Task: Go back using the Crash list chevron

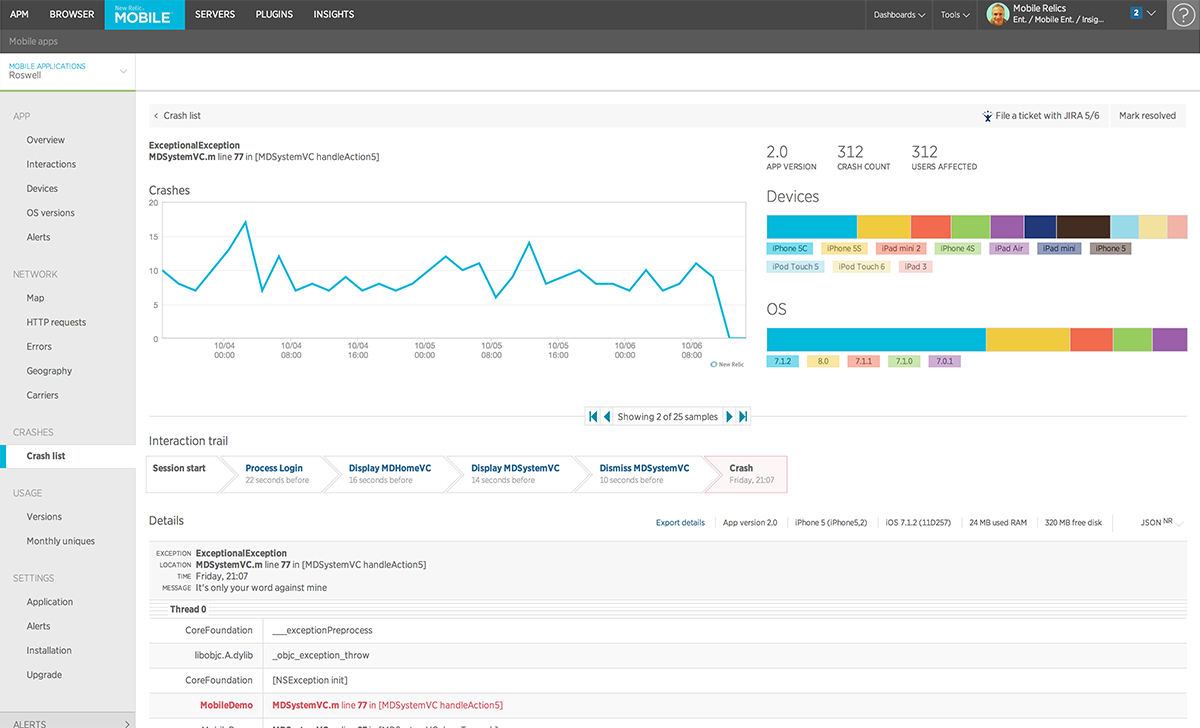Action: point(157,116)
